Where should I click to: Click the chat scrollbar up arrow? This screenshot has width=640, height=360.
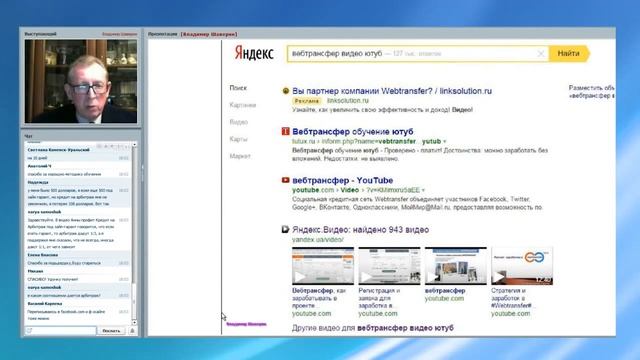[134, 145]
